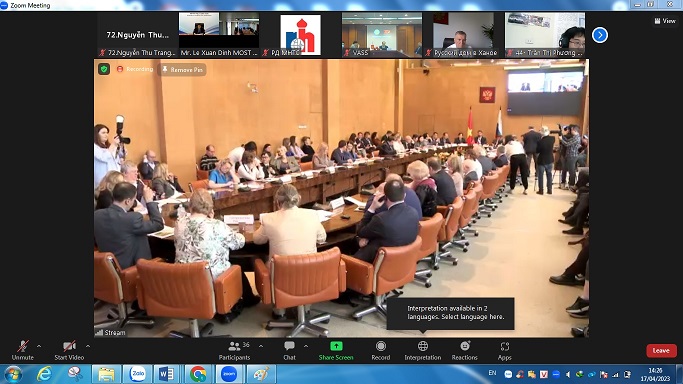
Task: Switch to Paint in the taskbar
Action: click(x=260, y=374)
